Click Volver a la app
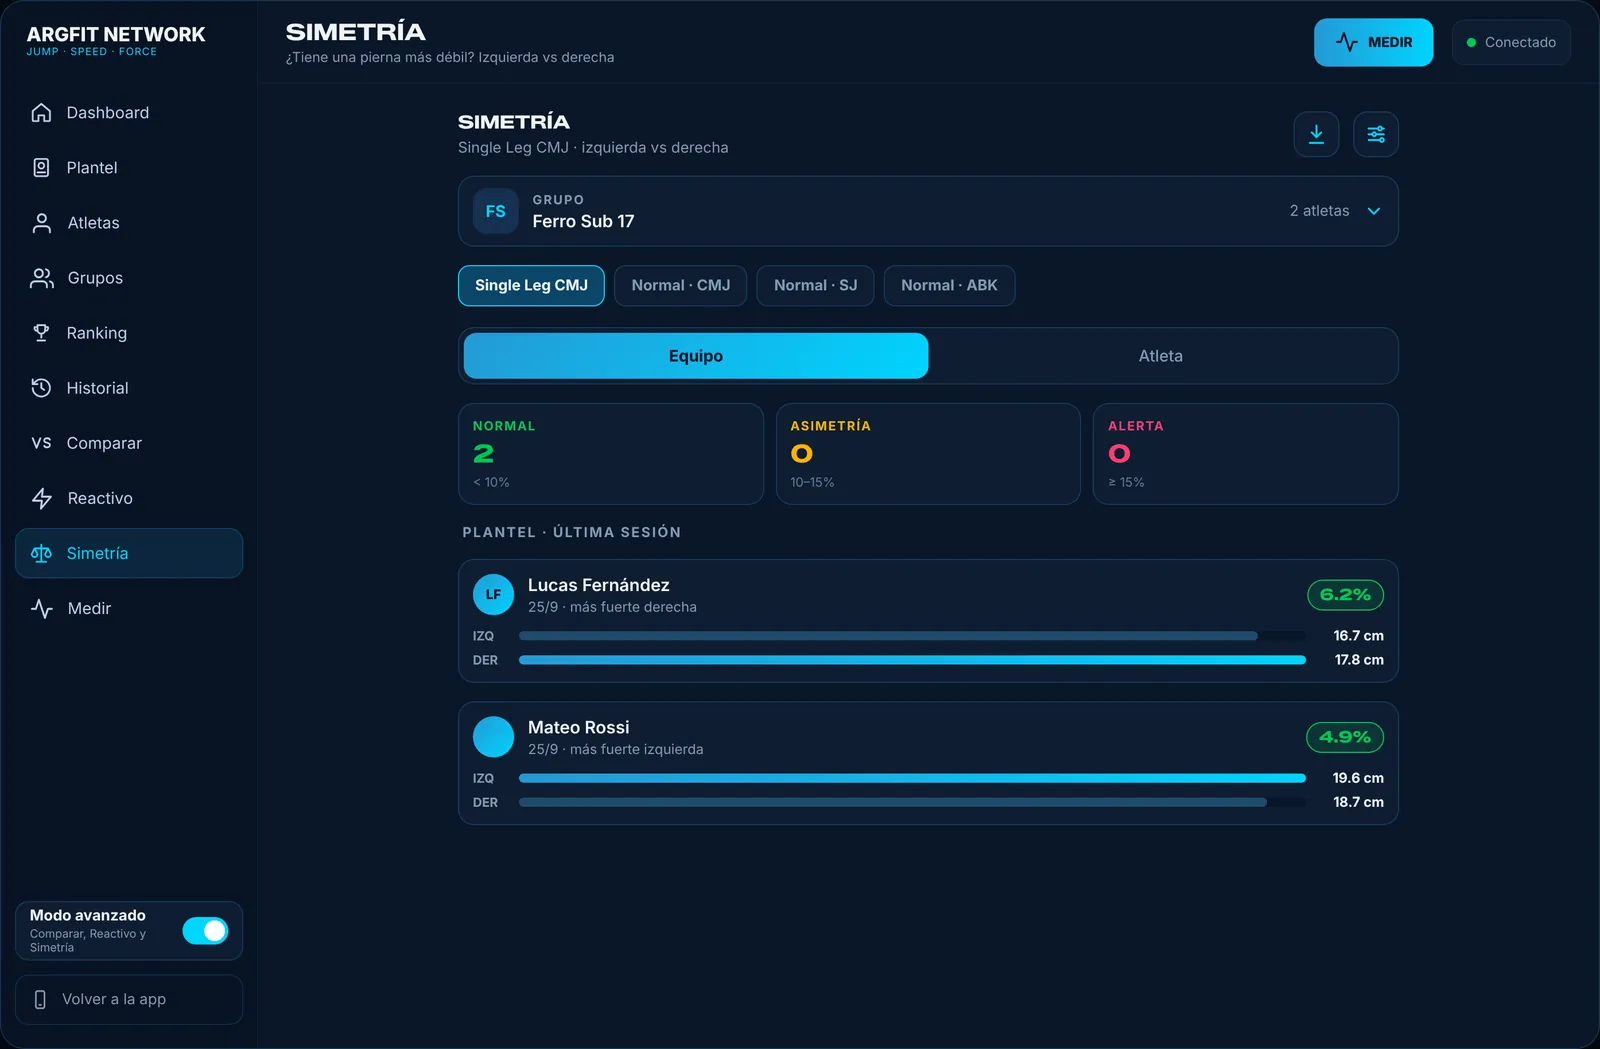1600x1049 pixels. [x=129, y=1000]
